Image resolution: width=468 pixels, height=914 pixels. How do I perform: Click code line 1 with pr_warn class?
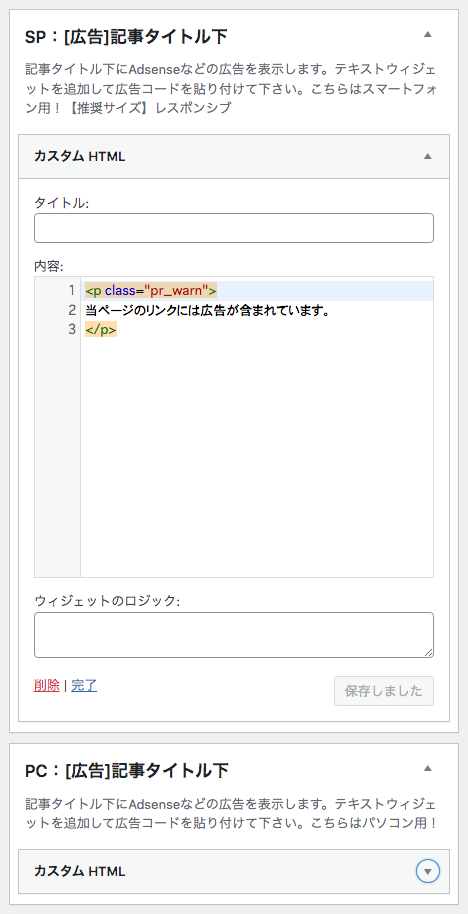[151, 290]
